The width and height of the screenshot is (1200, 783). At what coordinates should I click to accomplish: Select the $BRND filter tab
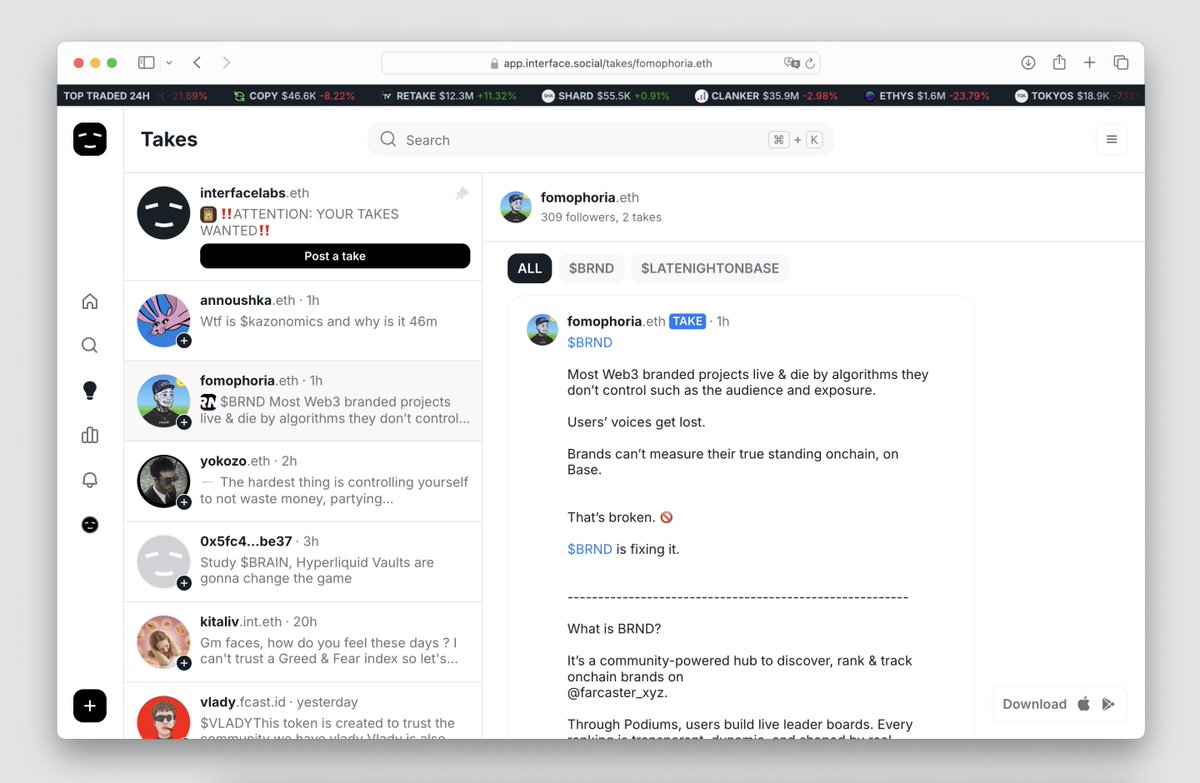click(x=591, y=268)
